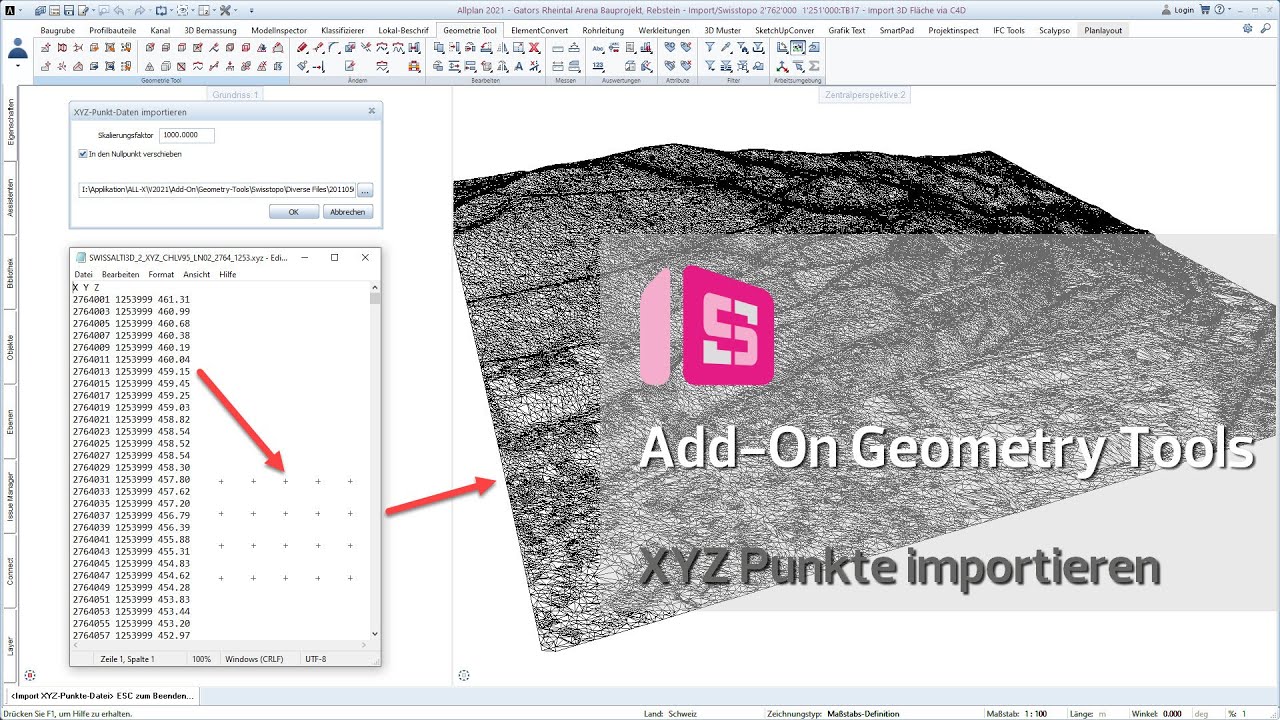Click the user profile silhouette icon

tap(18, 48)
